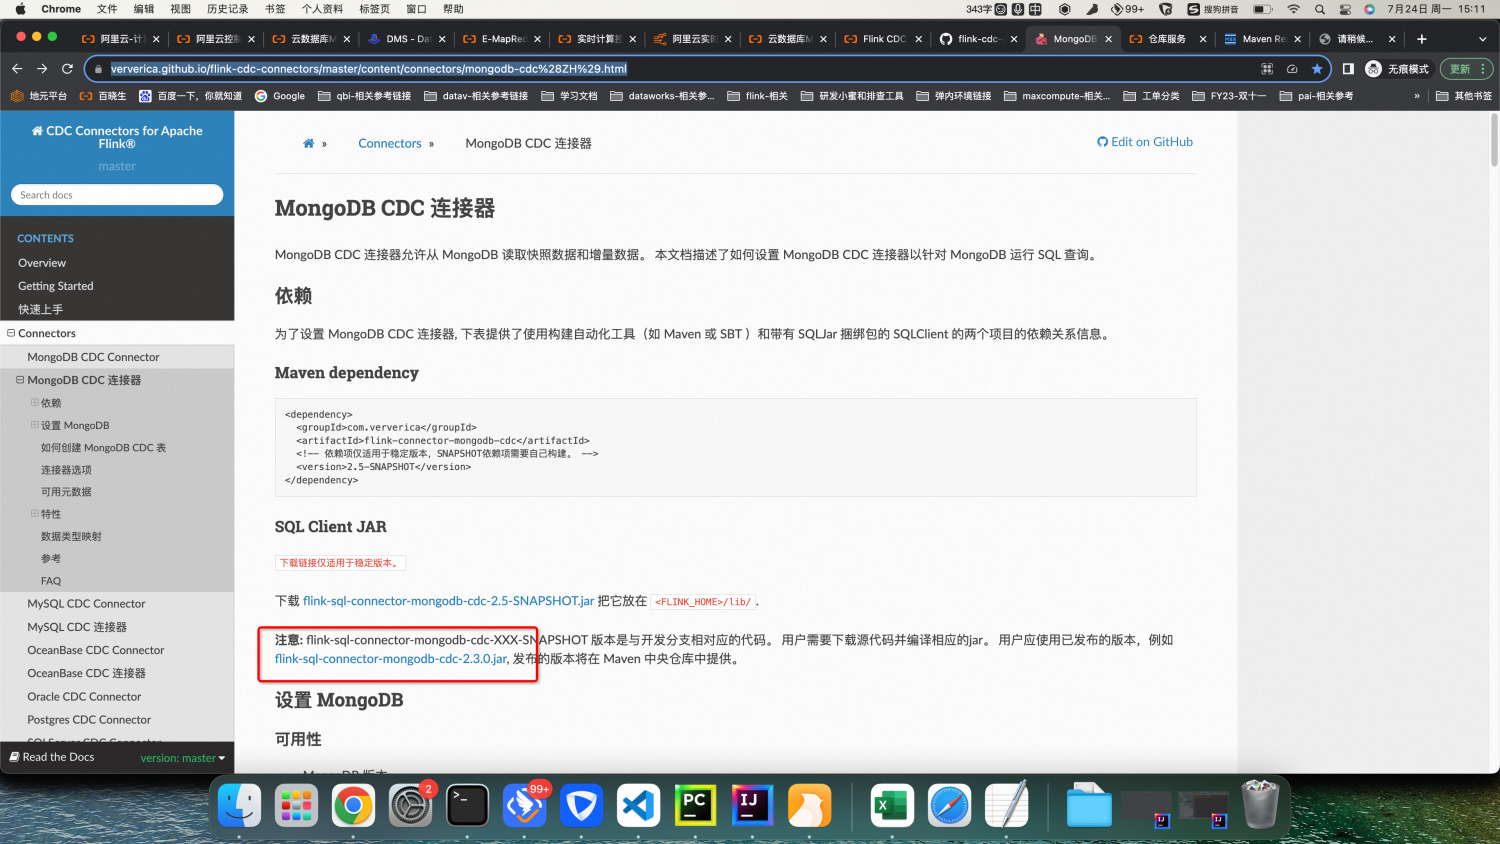1500x844 pixels.
Task: Open Safari from the Dock
Action: [948, 805]
